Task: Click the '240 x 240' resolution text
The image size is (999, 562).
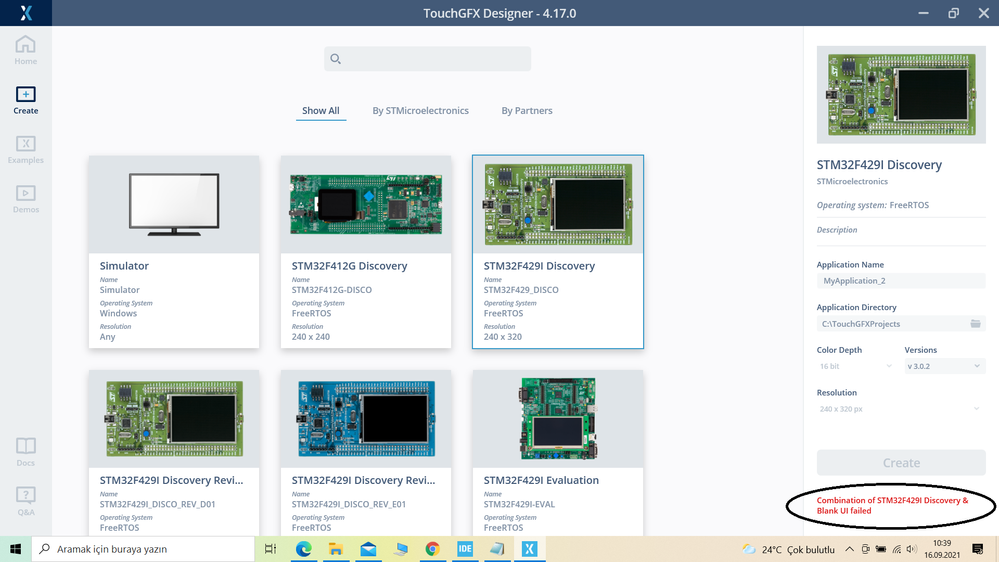Action: coord(311,336)
